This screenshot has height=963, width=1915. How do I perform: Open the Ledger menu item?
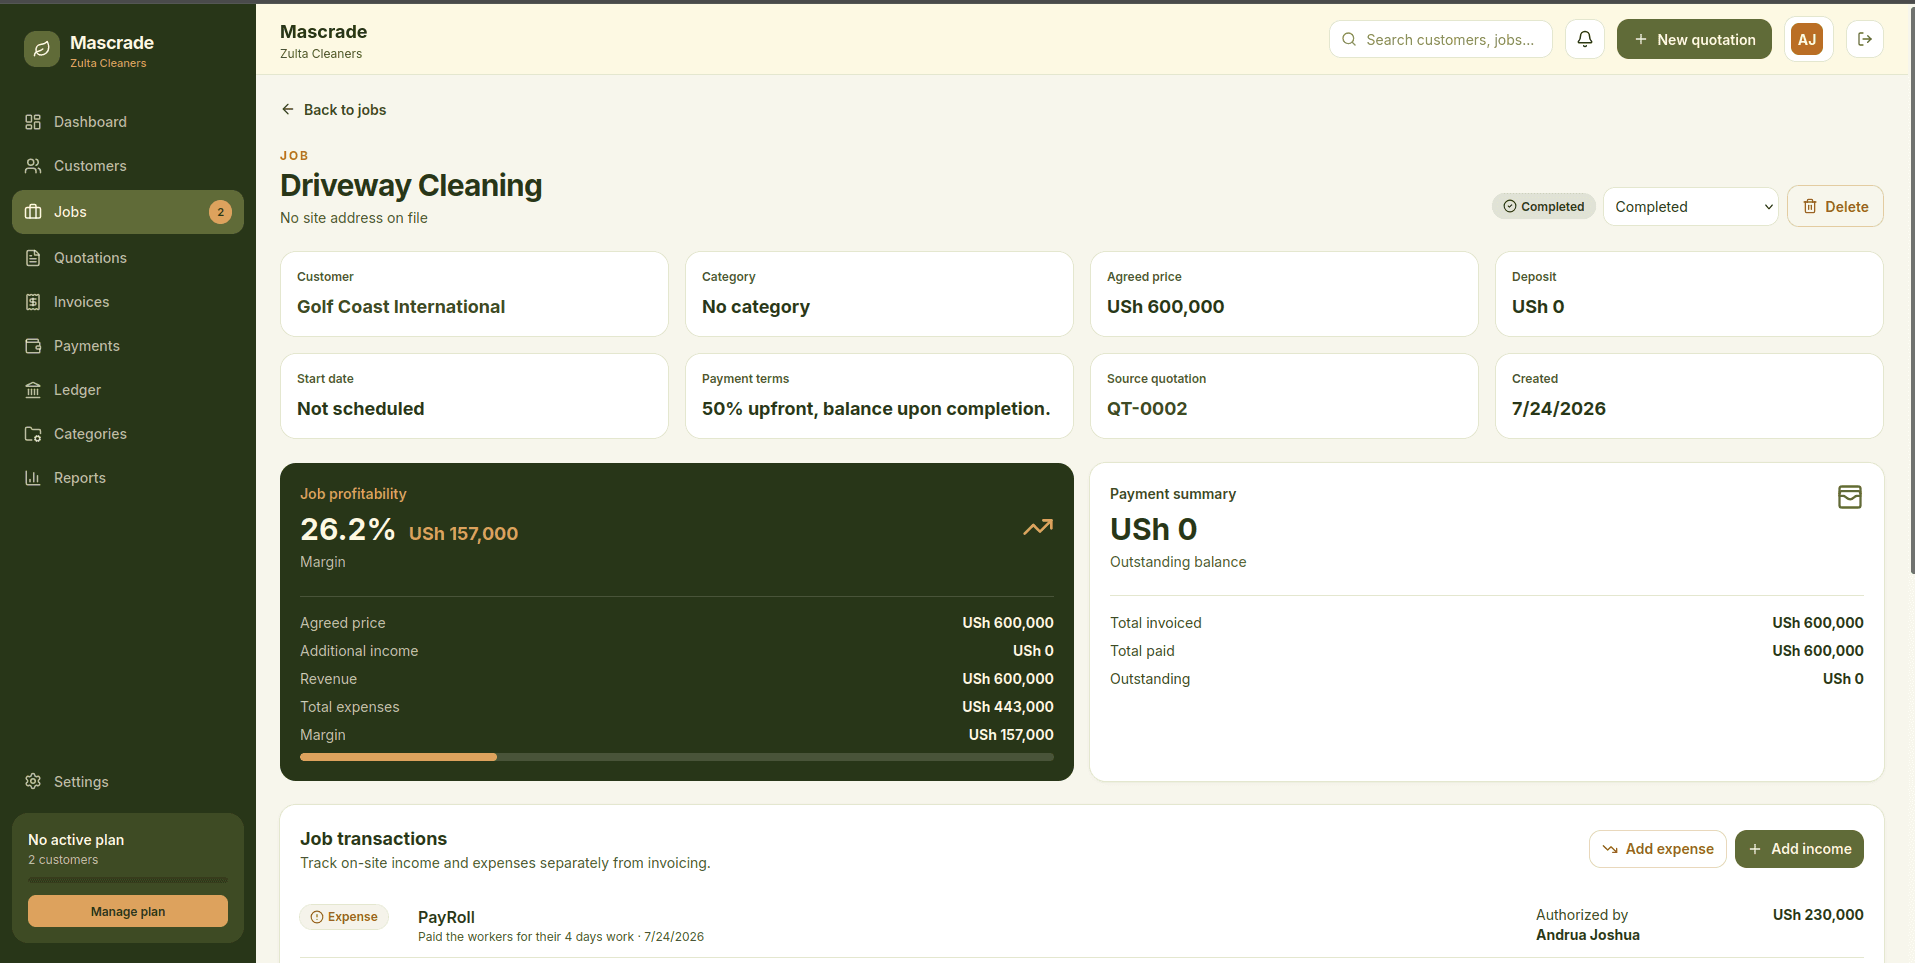coord(128,390)
